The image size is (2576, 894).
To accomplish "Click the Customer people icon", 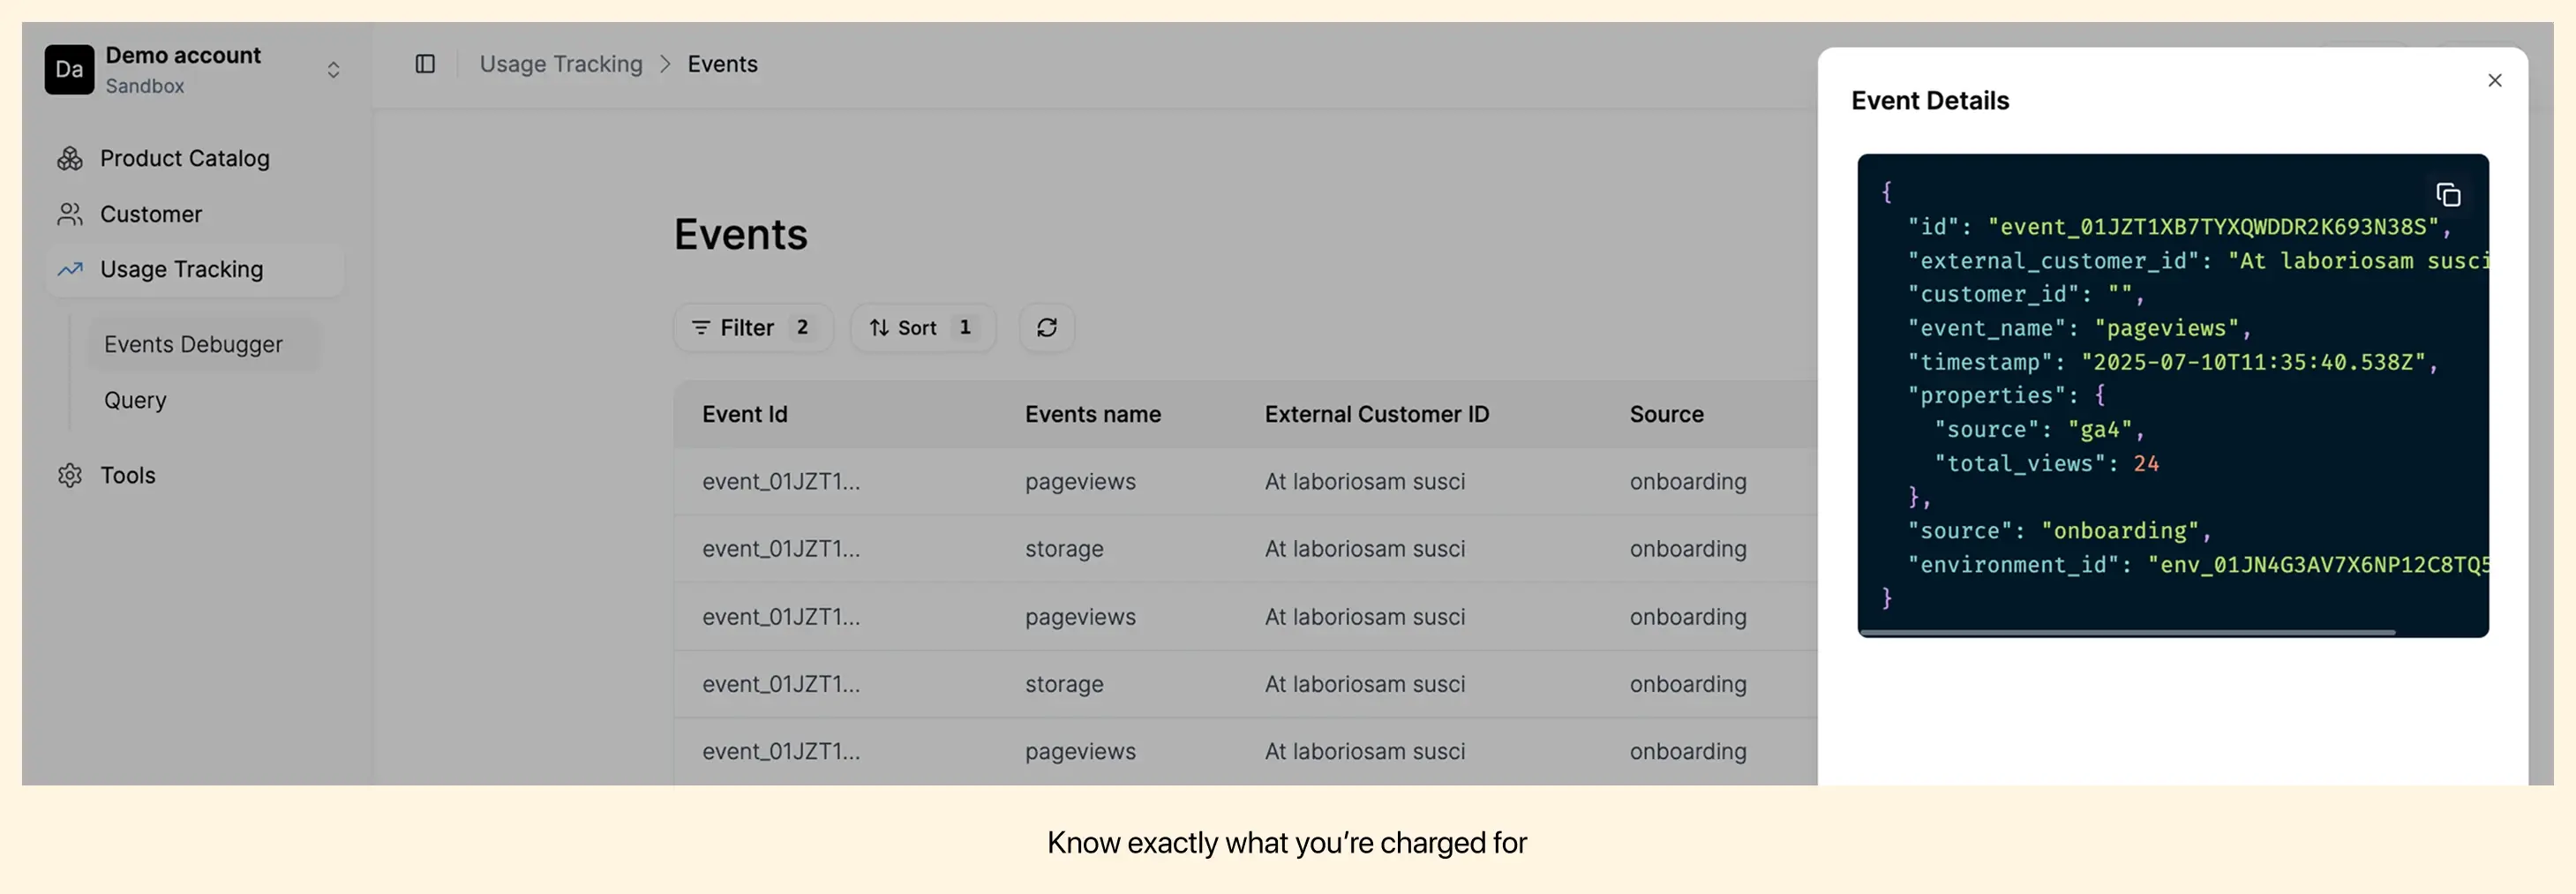I will pos(70,214).
